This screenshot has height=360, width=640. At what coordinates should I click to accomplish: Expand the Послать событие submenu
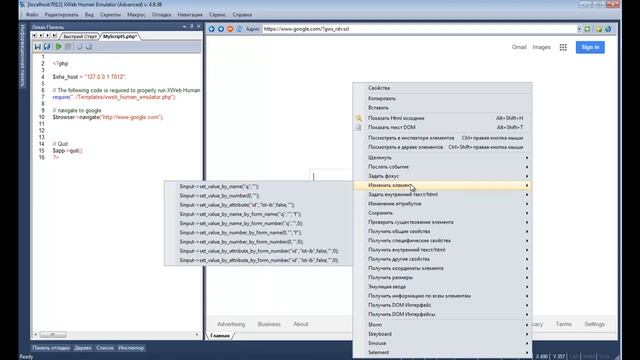pyautogui.click(x=442, y=167)
